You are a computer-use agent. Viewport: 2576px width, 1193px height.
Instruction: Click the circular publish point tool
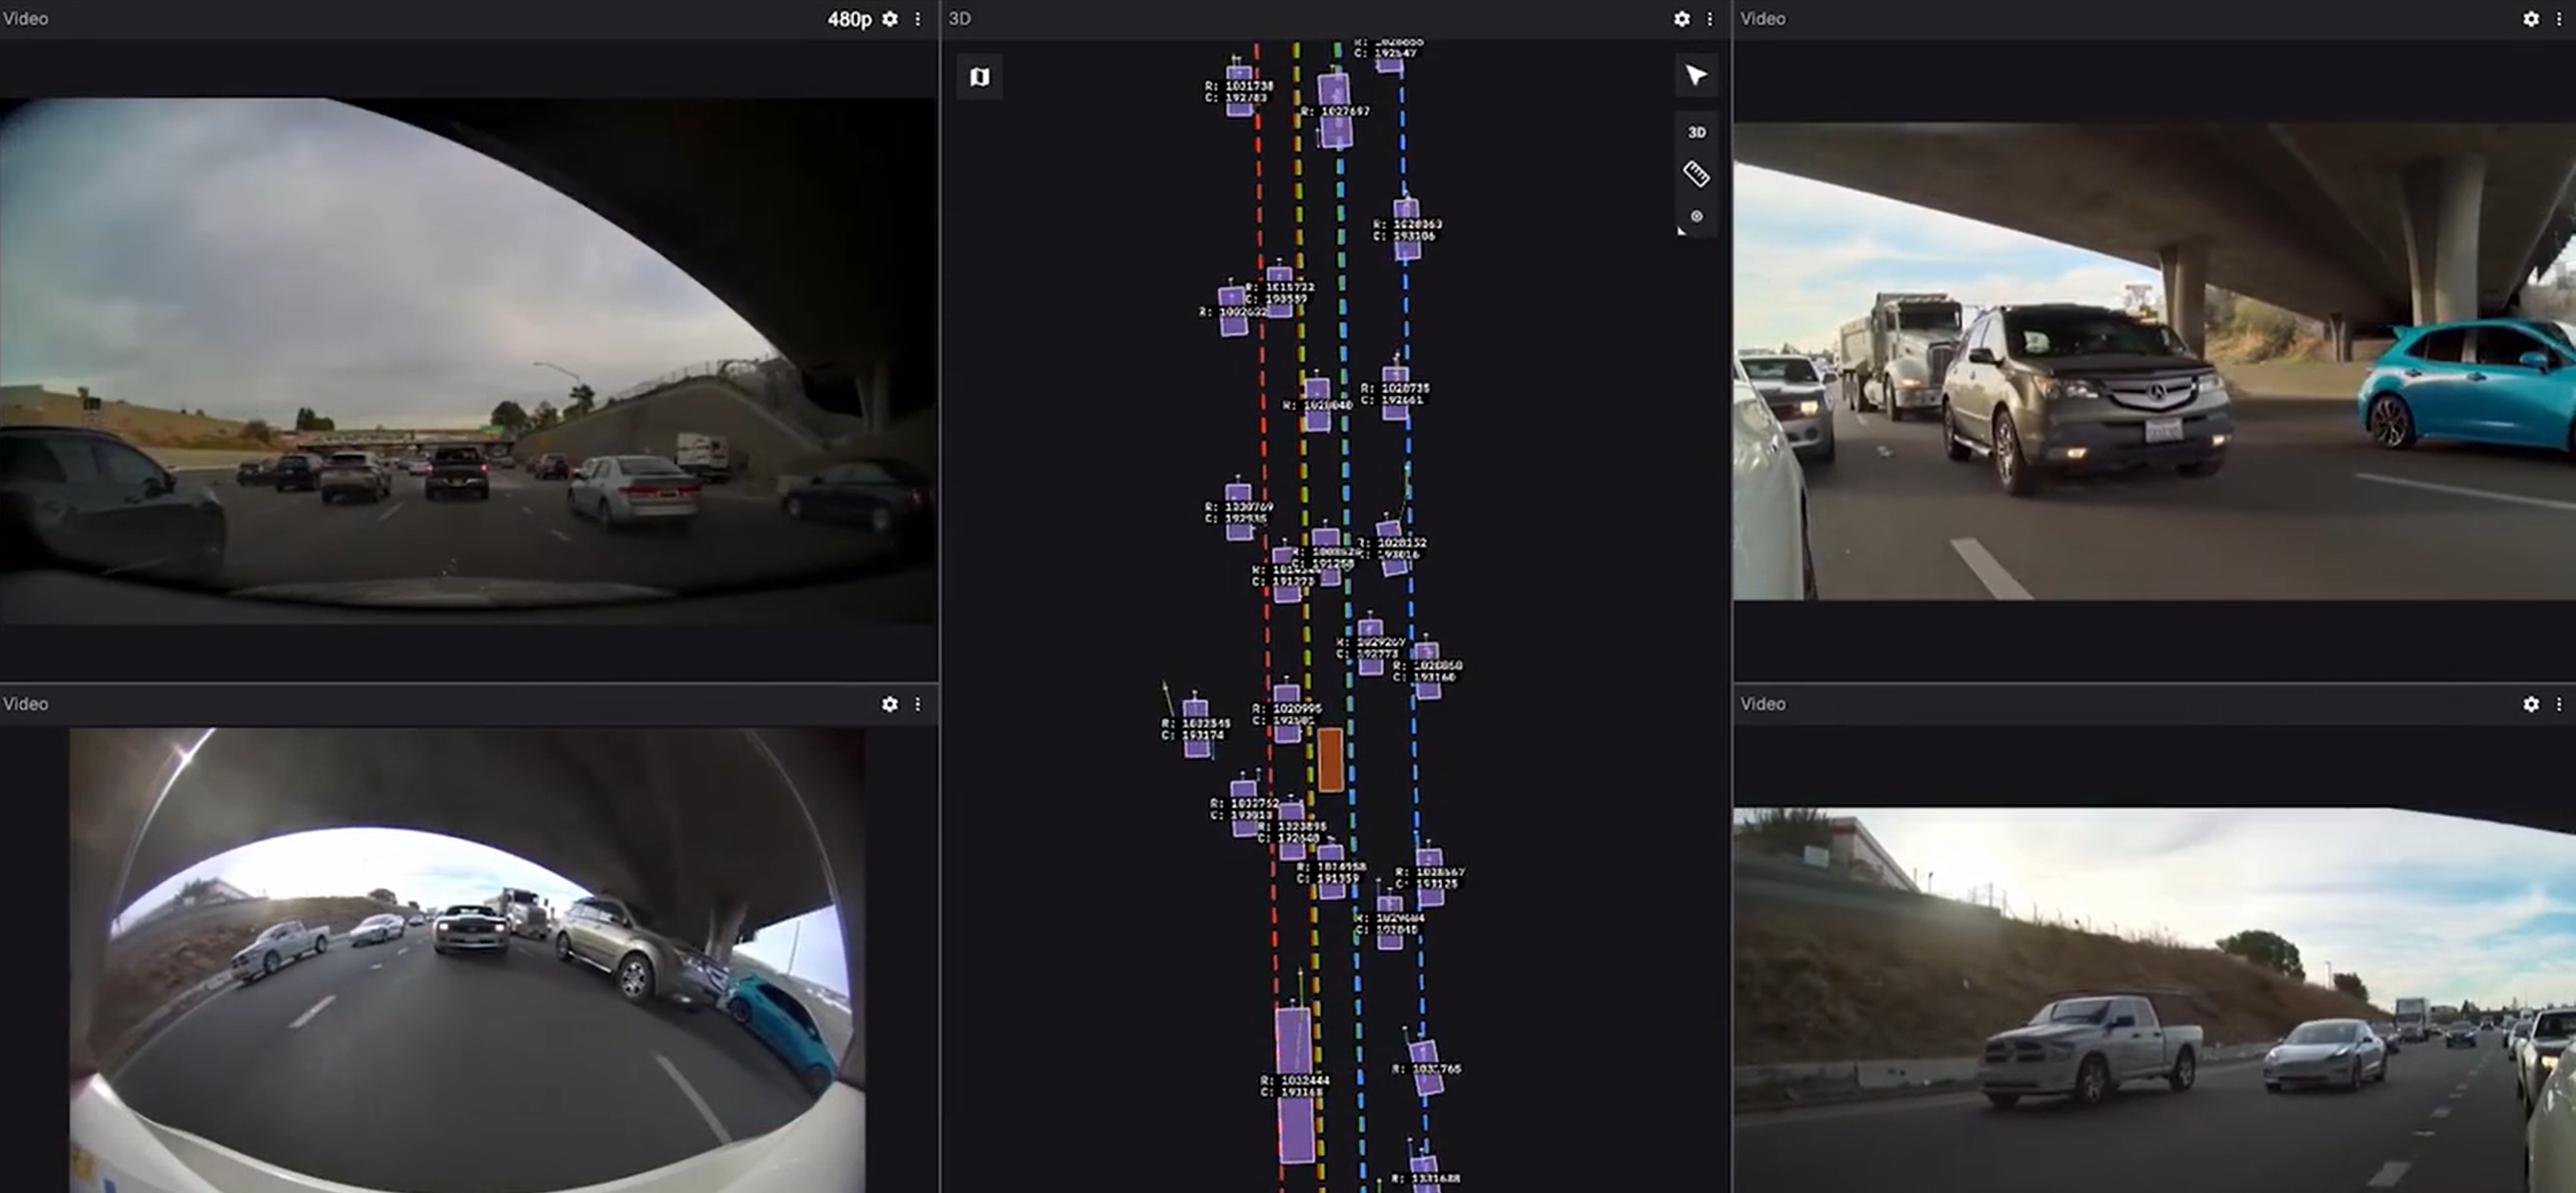click(x=1696, y=216)
